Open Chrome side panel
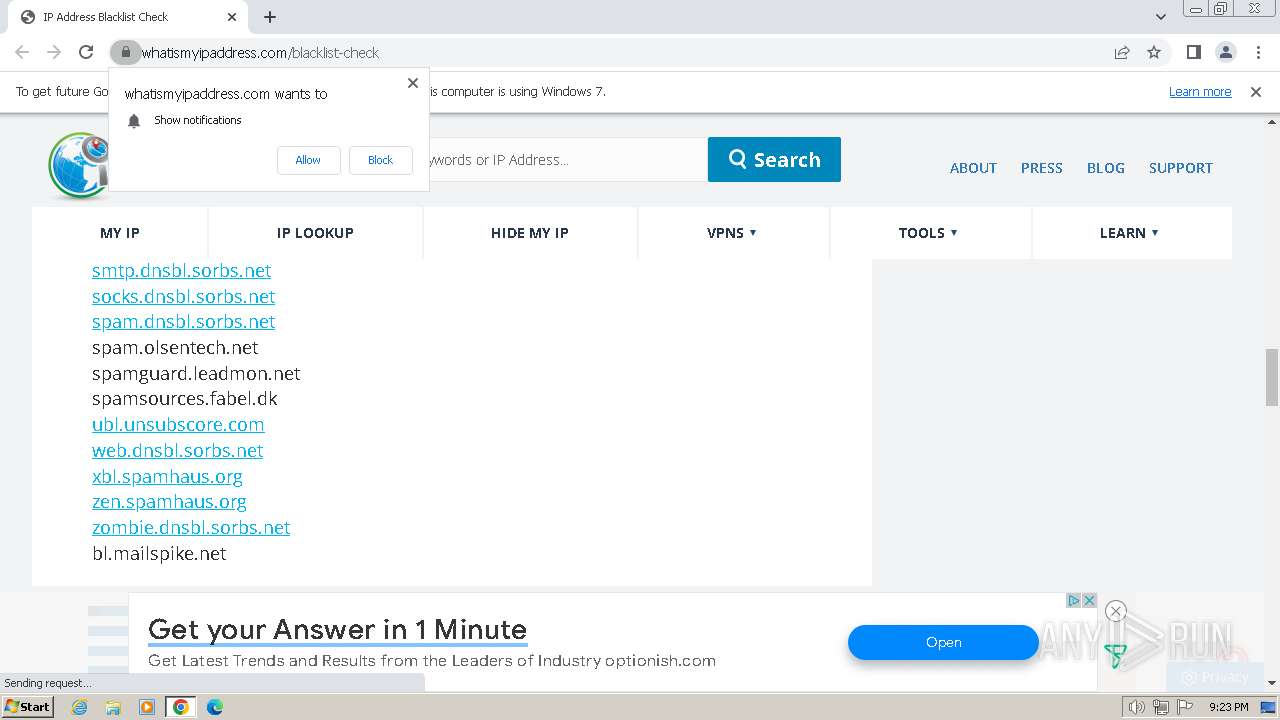This screenshot has height=720, width=1280. coord(1193,52)
